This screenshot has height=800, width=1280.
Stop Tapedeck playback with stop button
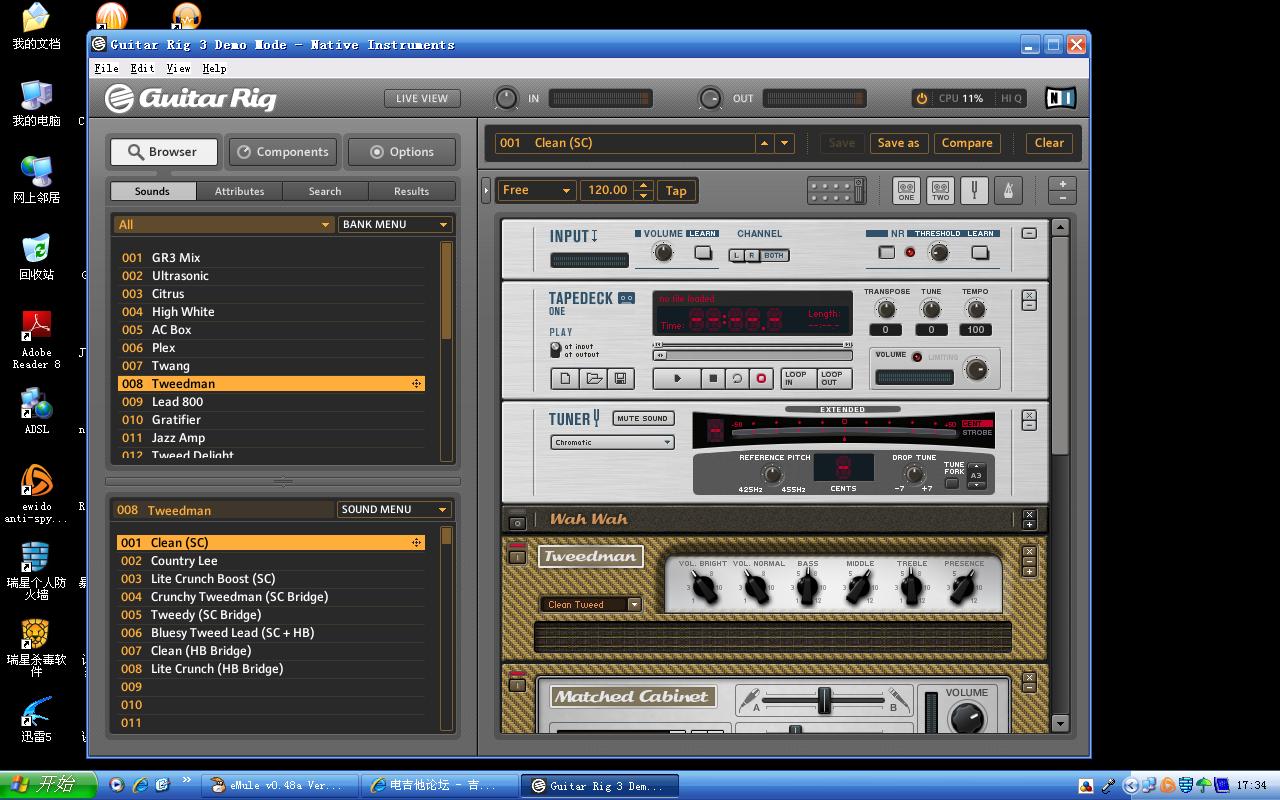pos(713,379)
